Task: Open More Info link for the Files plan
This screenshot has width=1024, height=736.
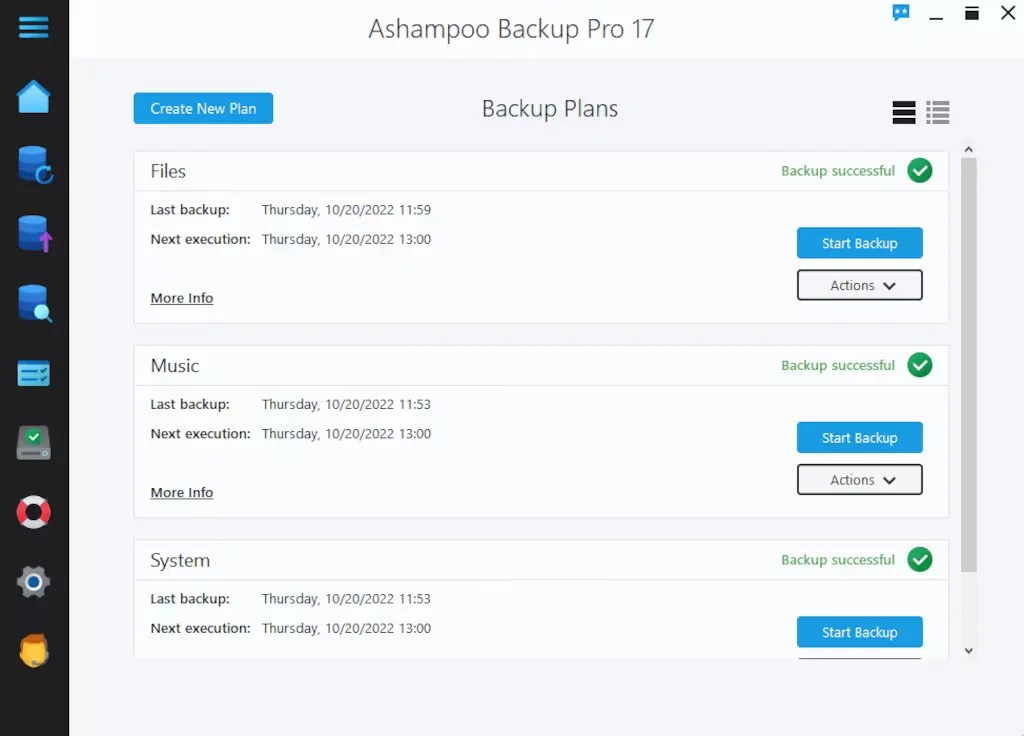Action: (182, 298)
